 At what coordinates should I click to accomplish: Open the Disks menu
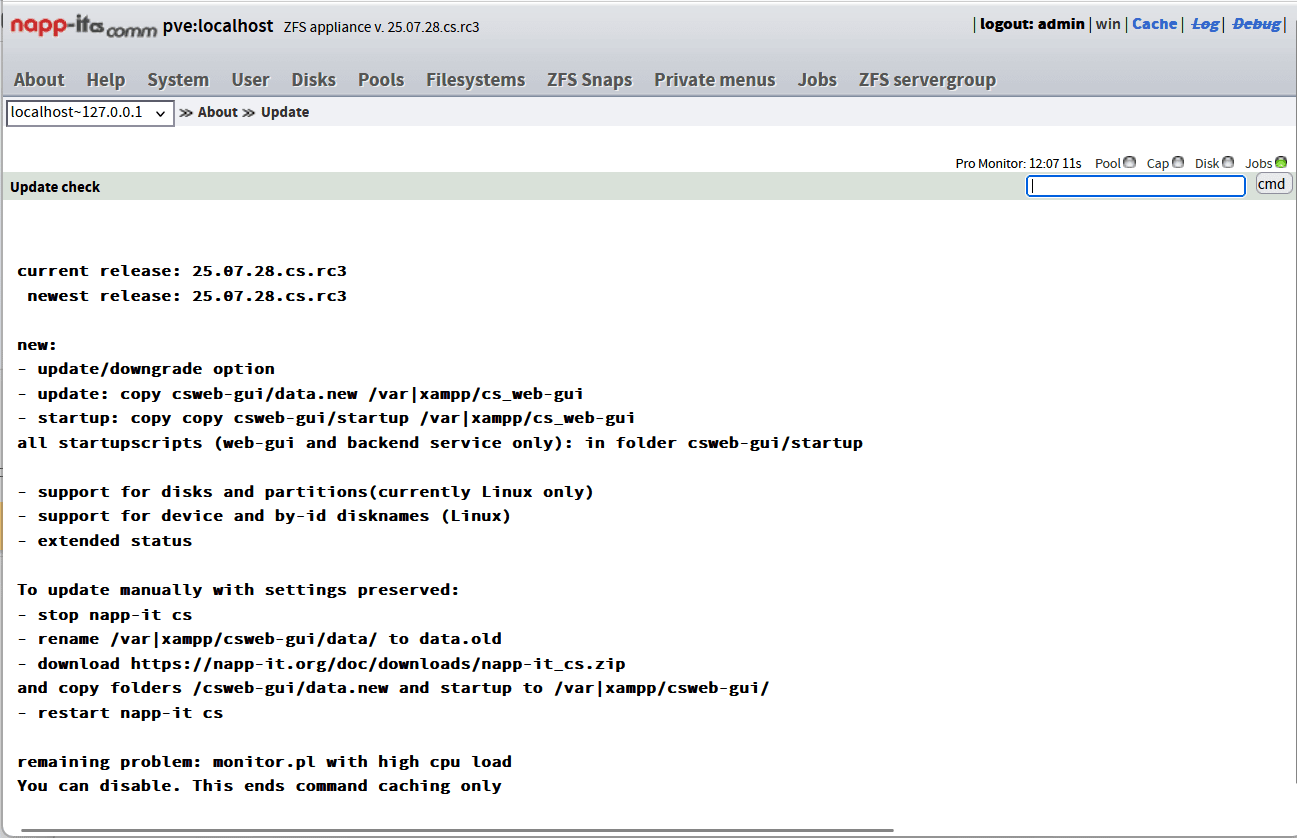click(314, 80)
